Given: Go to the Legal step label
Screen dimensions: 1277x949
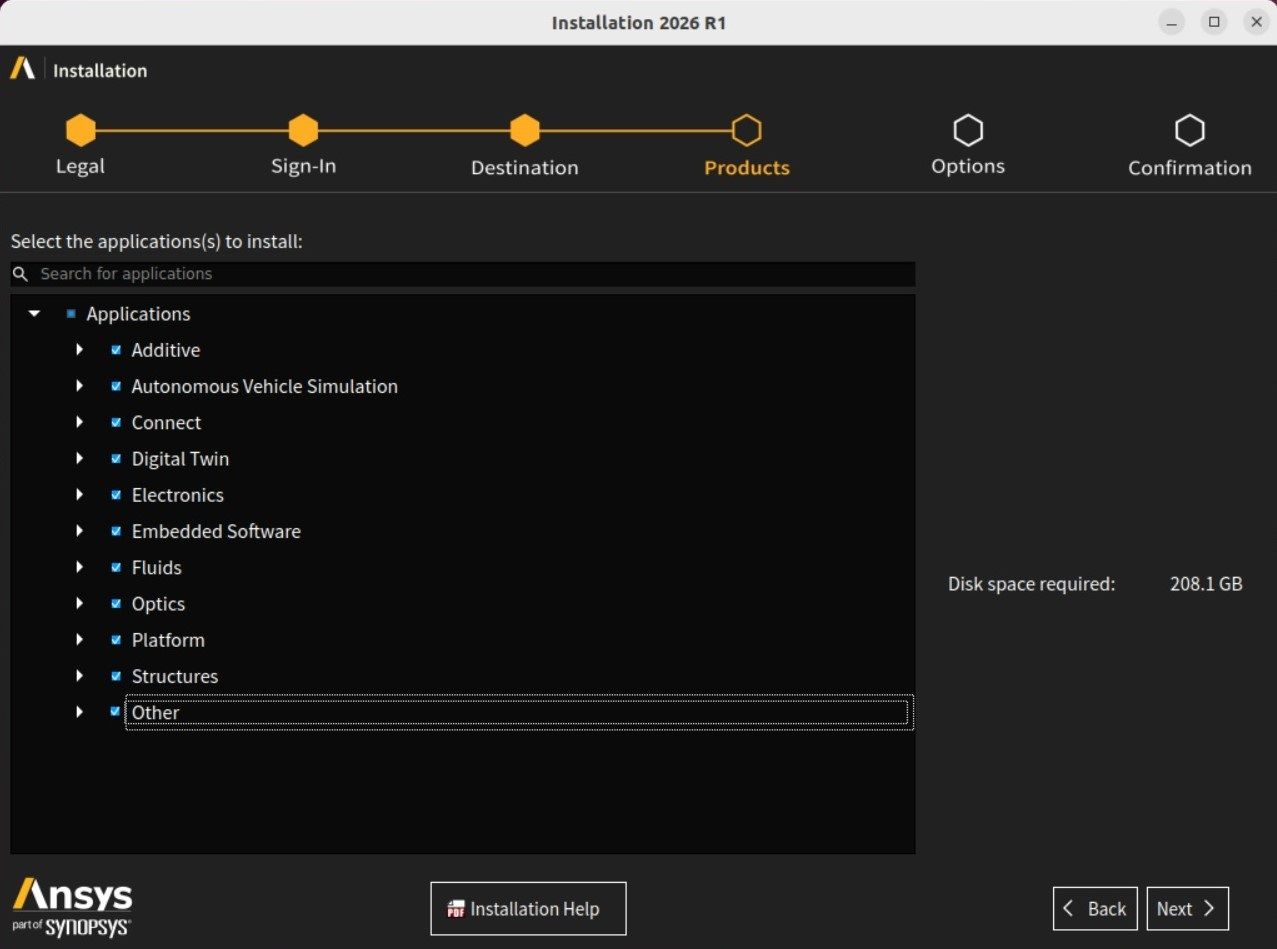Looking at the screenshot, I should [x=80, y=167].
